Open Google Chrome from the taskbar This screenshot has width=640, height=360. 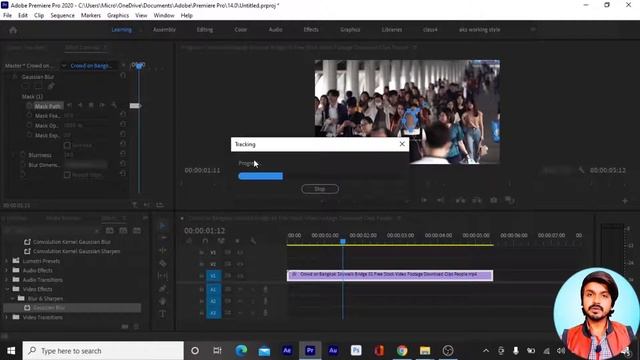pyautogui.click(x=402, y=351)
